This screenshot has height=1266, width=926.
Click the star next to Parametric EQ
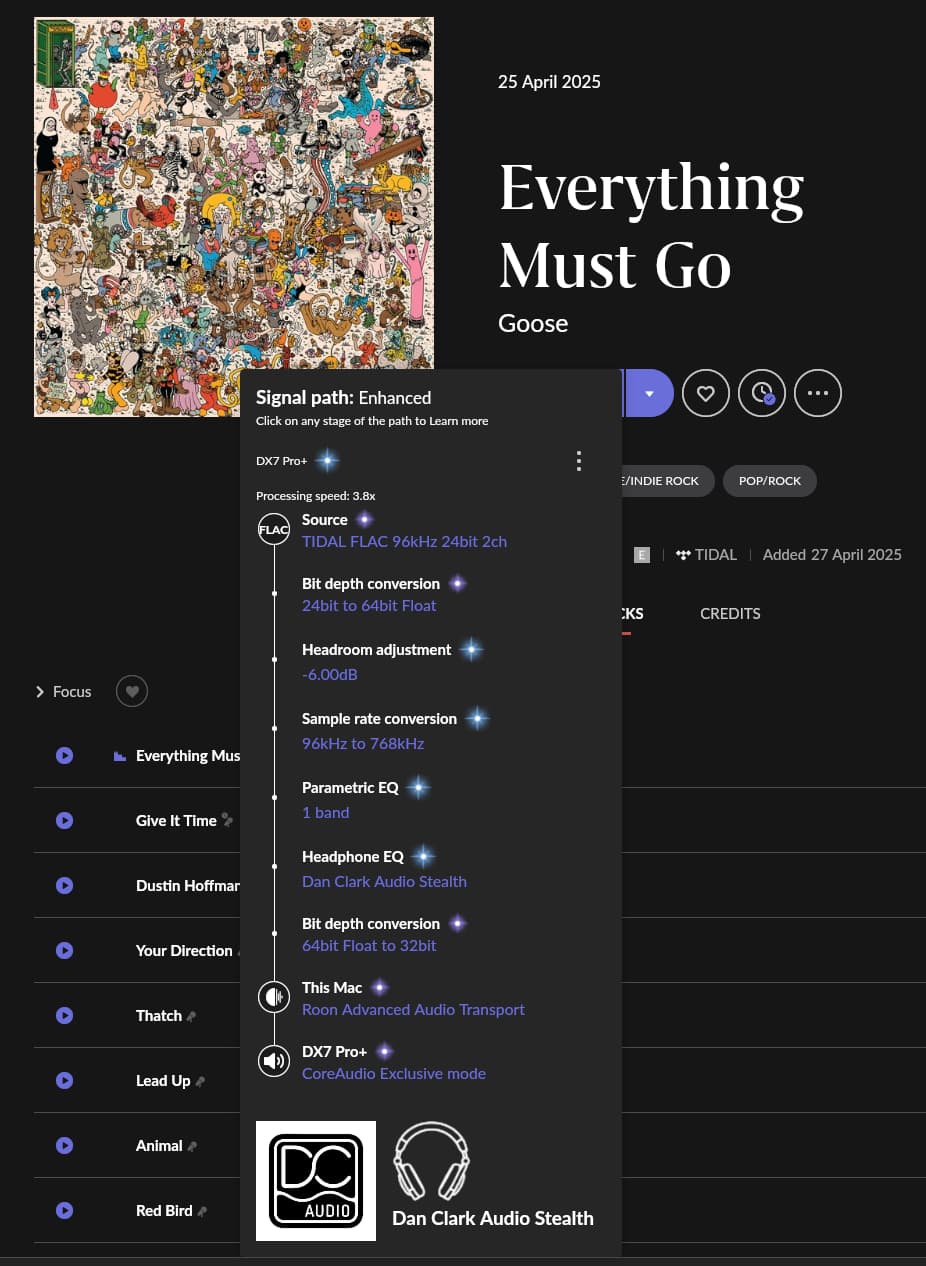click(x=418, y=788)
